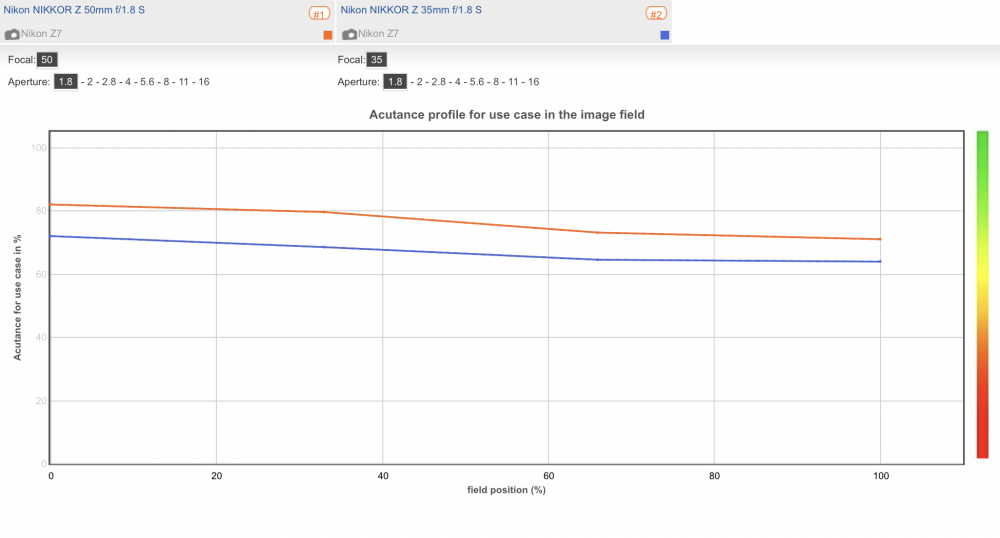Open the Nikon NIKKOR Z 50mm f/1.8 S link
The width and height of the screenshot is (1000, 538).
[x=74, y=10]
